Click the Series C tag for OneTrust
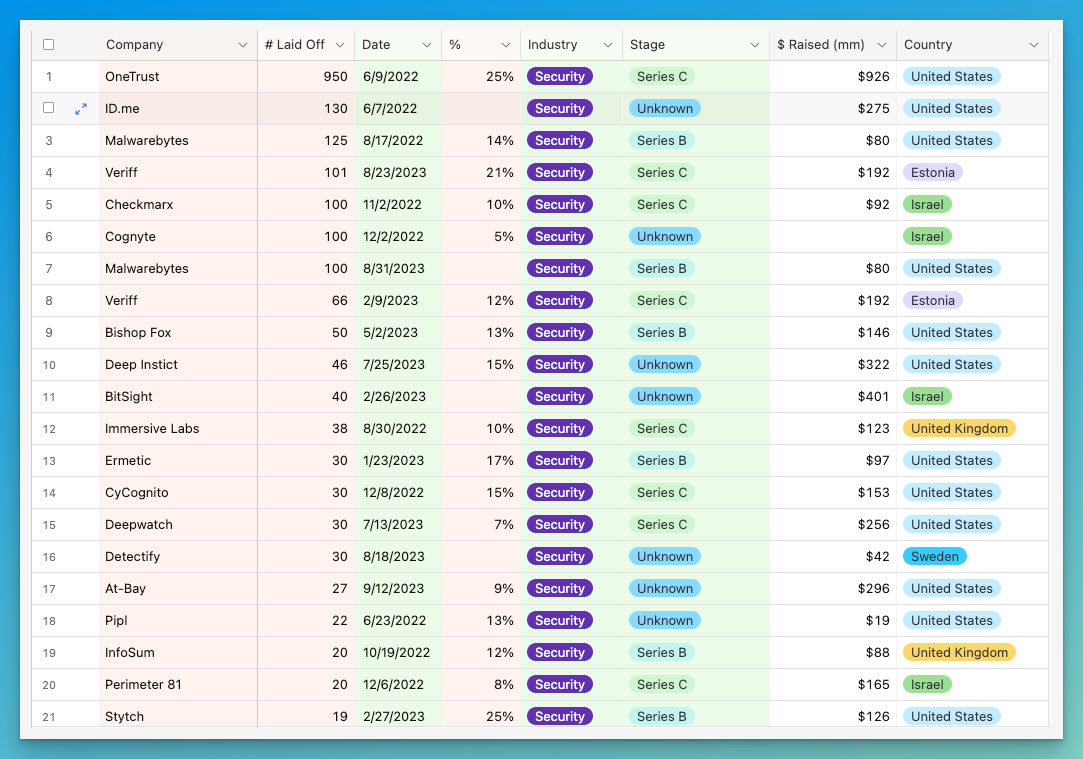The height and width of the screenshot is (759, 1083). pos(662,77)
